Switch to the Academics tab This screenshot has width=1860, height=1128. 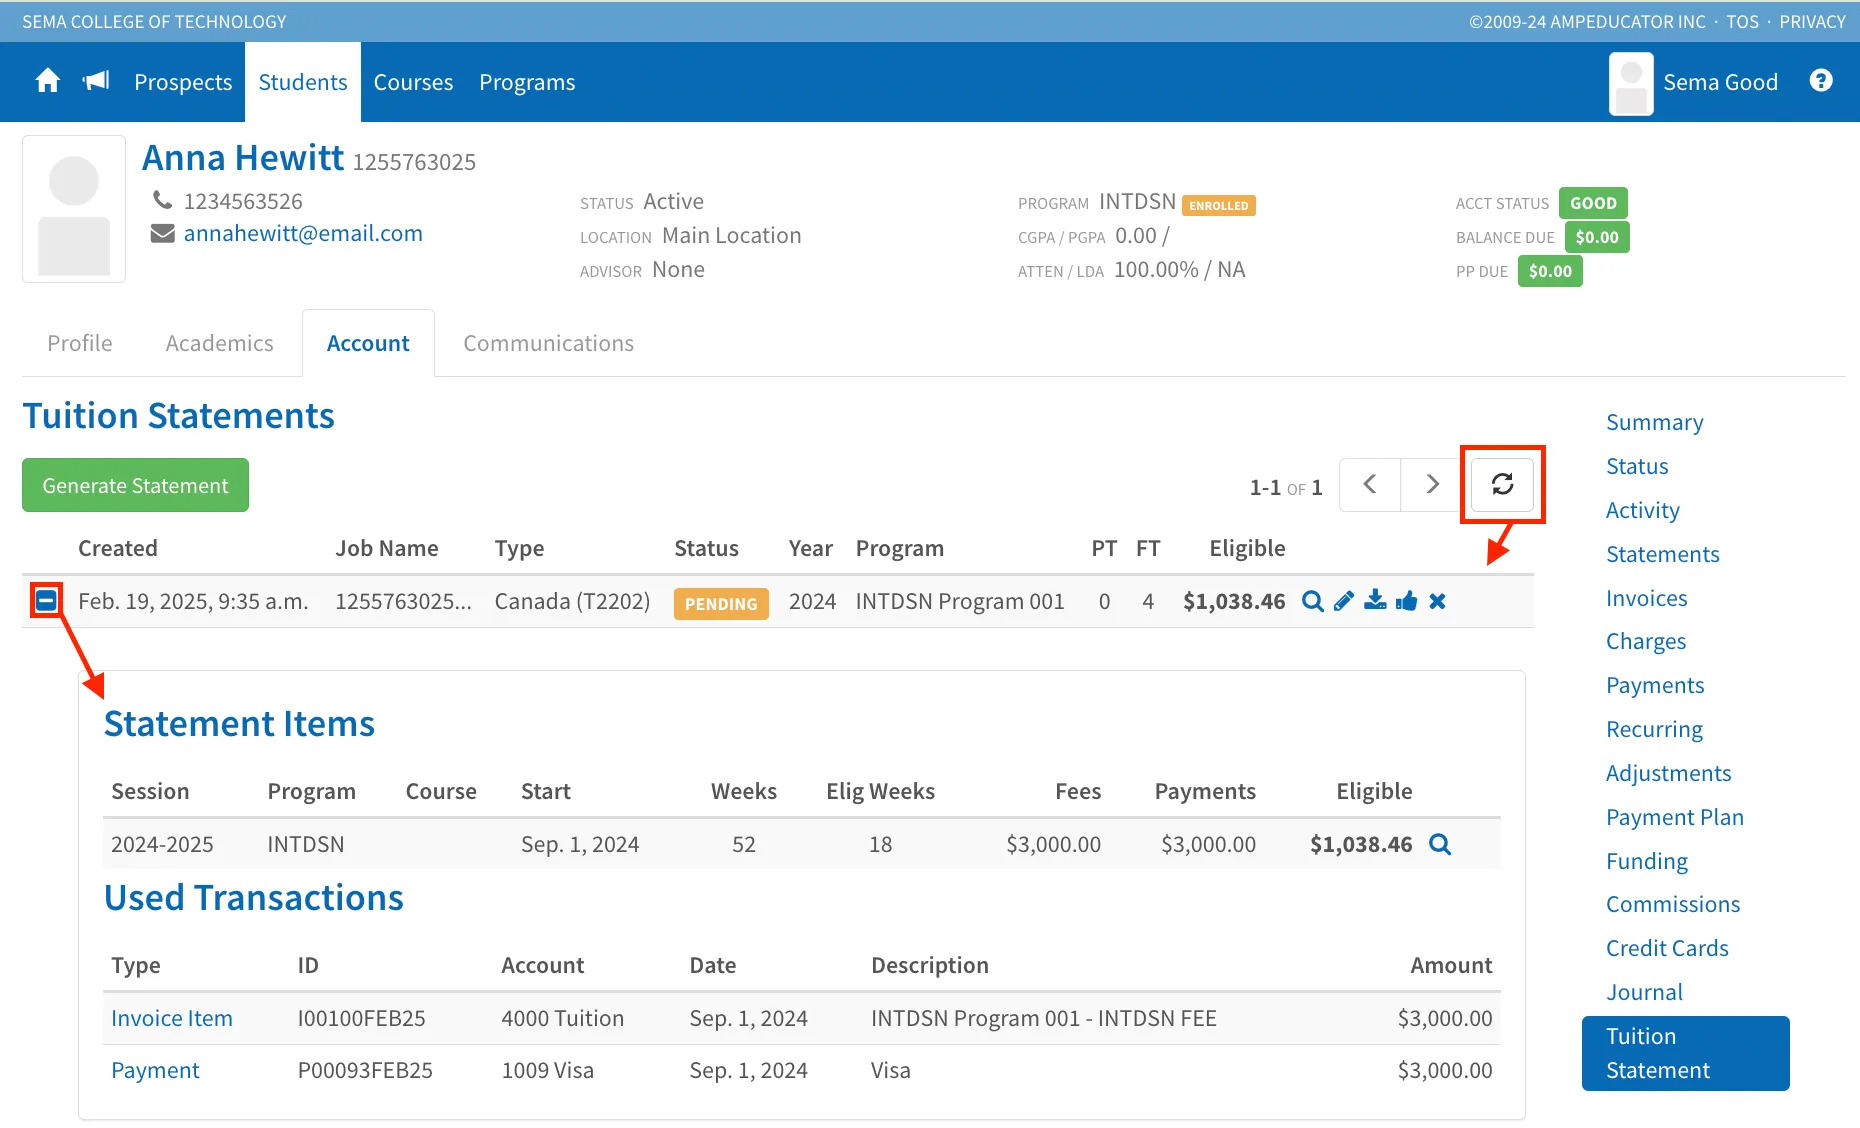pos(219,343)
